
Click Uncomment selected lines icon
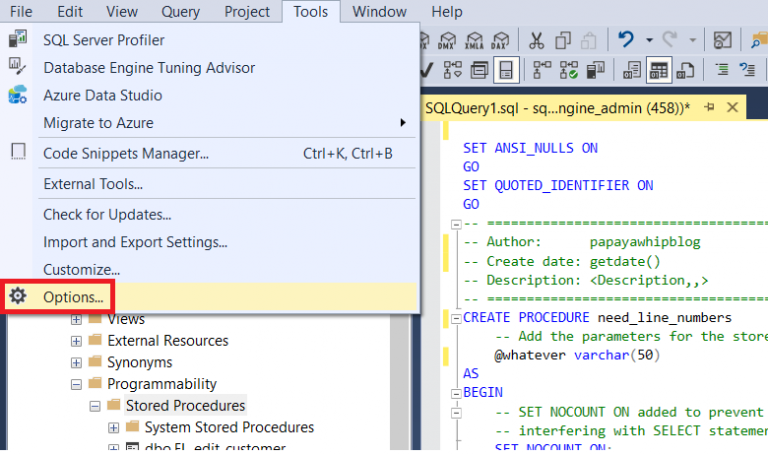(x=747, y=70)
